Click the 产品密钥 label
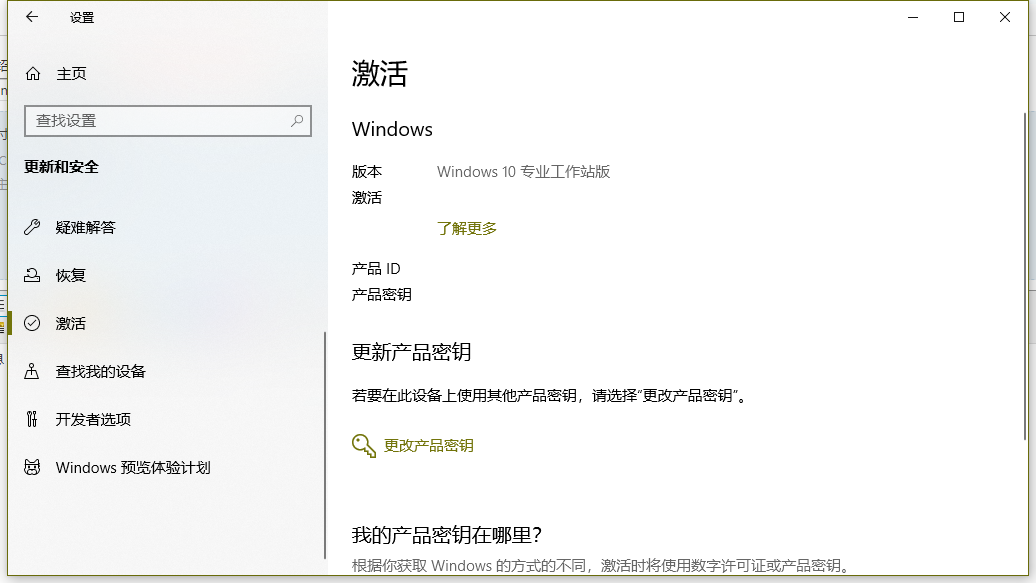This screenshot has width=1036, height=583. [381, 294]
